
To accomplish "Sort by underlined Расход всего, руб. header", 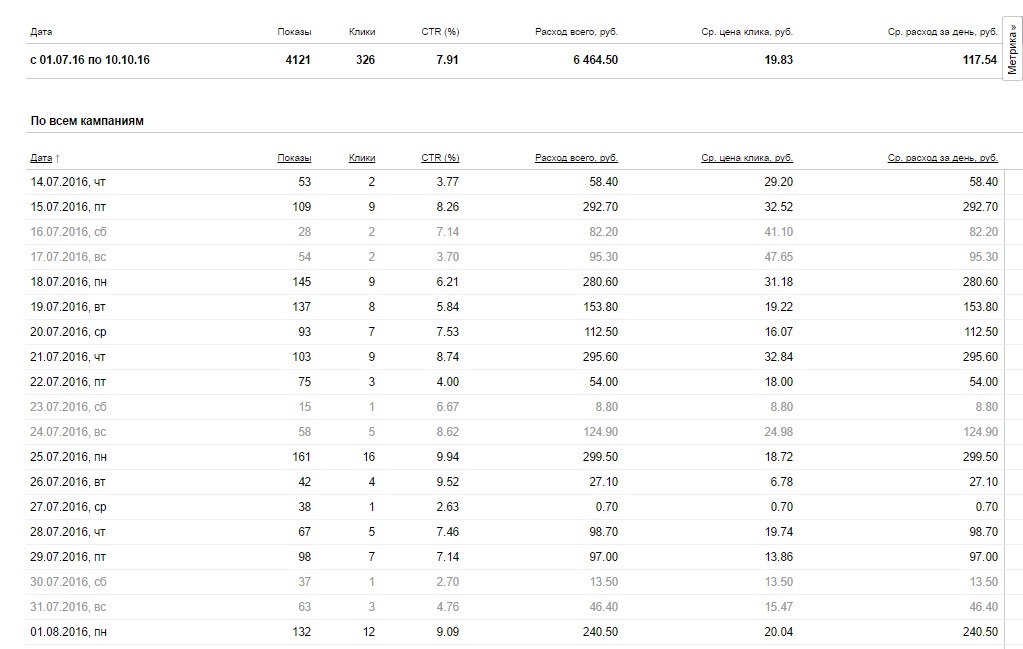I will tap(576, 158).
